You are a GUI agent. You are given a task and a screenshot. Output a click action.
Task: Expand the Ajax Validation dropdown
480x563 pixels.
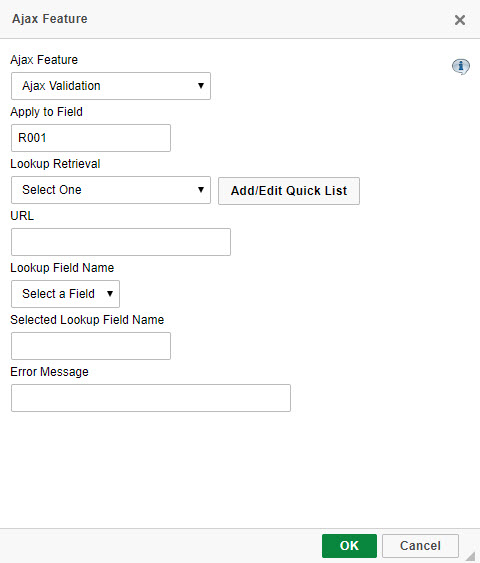point(111,86)
